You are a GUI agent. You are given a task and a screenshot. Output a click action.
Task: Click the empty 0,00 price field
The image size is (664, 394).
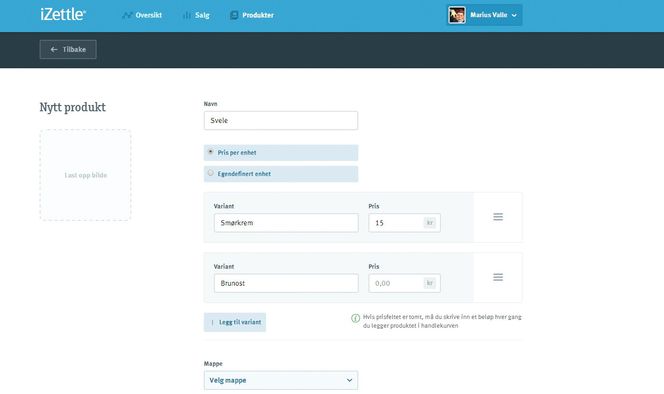(404, 283)
